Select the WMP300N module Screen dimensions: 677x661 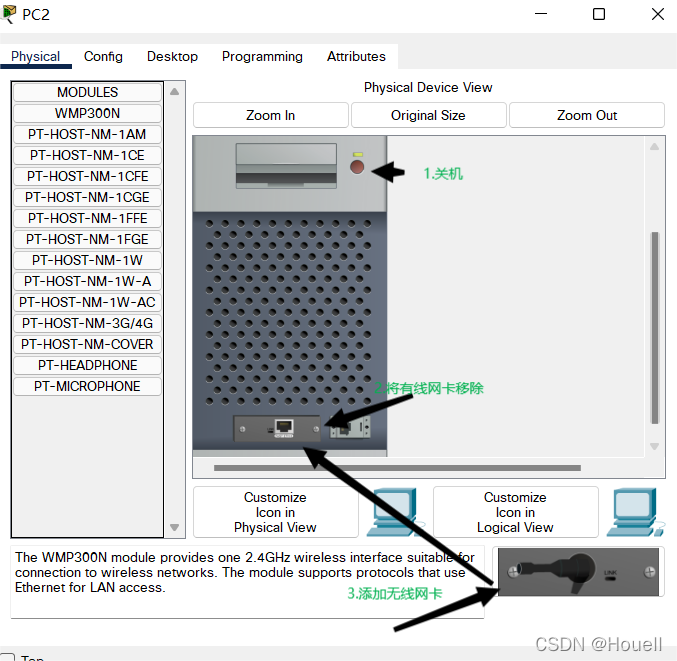(88, 113)
